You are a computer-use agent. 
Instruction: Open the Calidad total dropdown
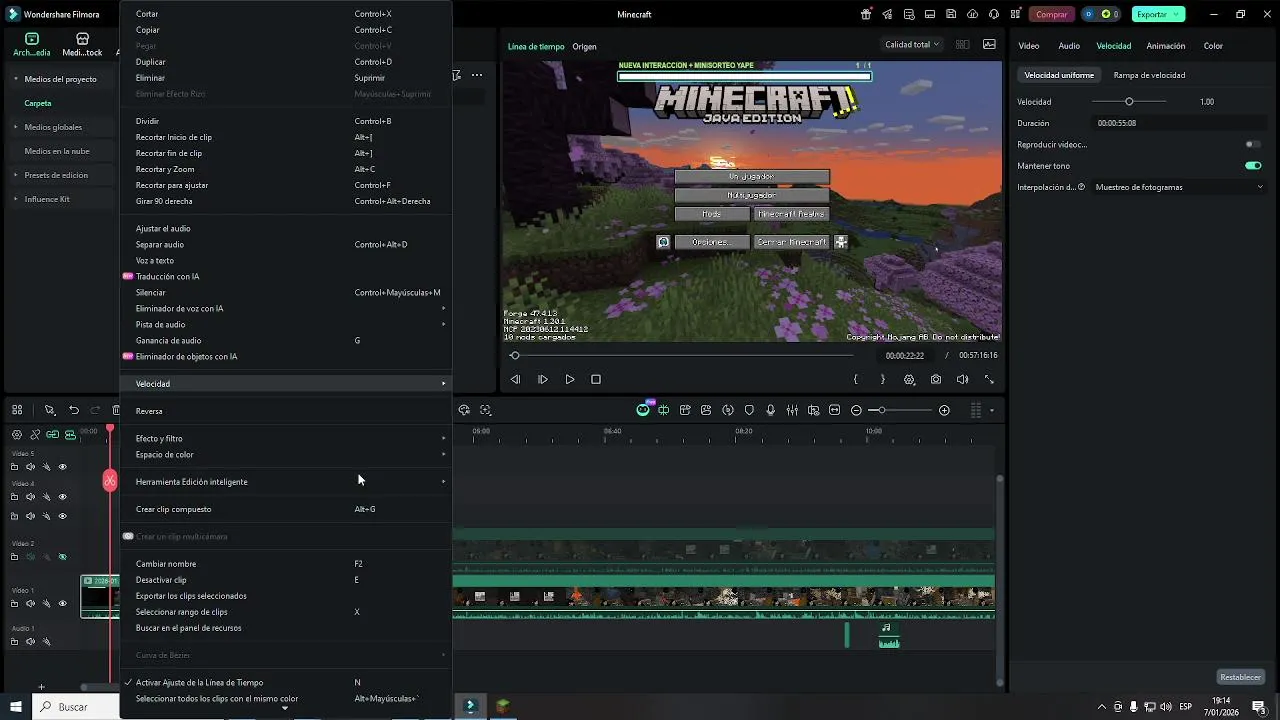pos(911,44)
